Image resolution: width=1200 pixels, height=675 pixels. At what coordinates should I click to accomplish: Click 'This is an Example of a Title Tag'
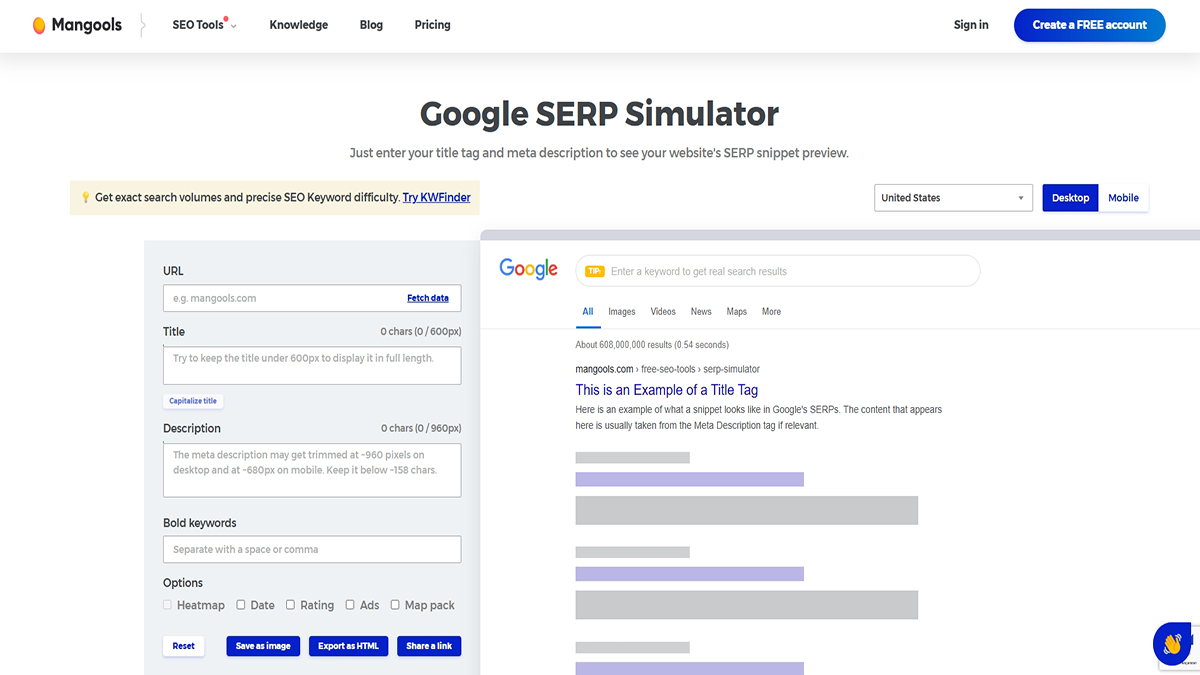point(667,390)
